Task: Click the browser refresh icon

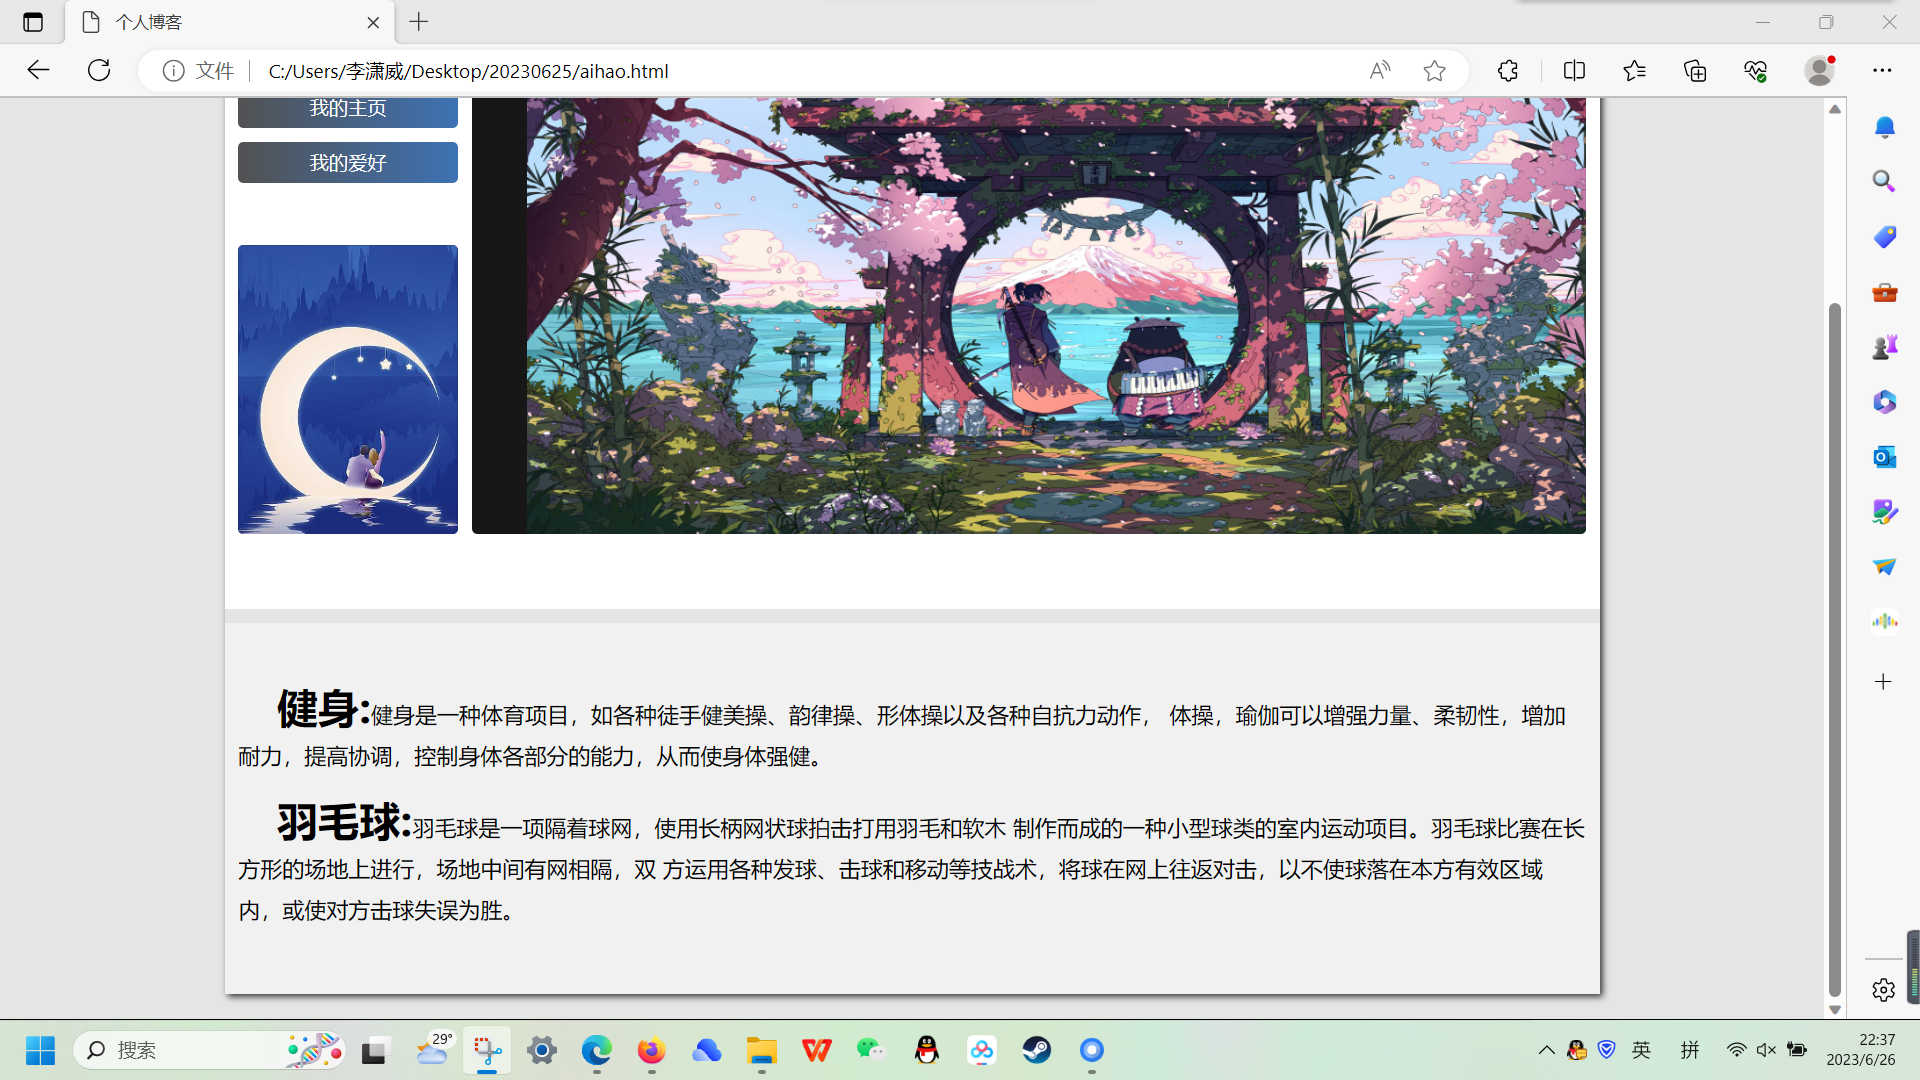Action: coord(99,70)
